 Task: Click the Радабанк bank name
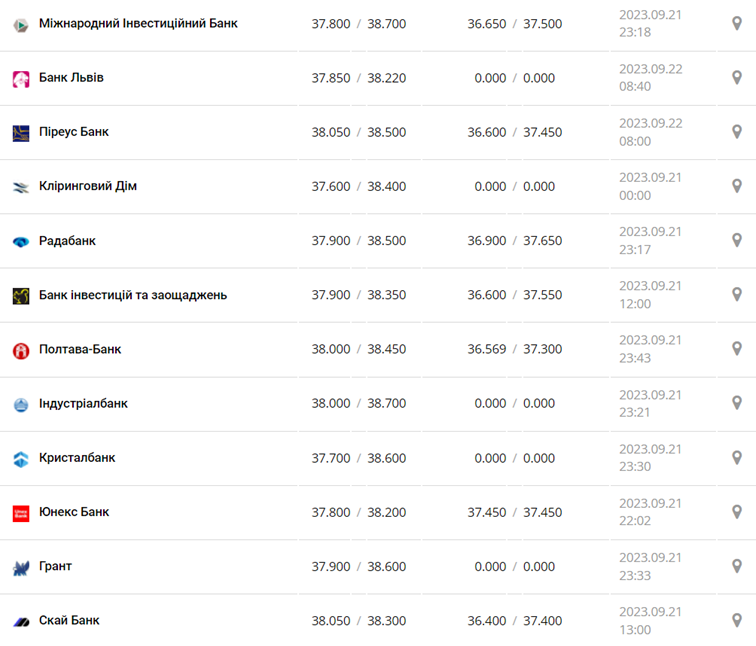point(67,241)
